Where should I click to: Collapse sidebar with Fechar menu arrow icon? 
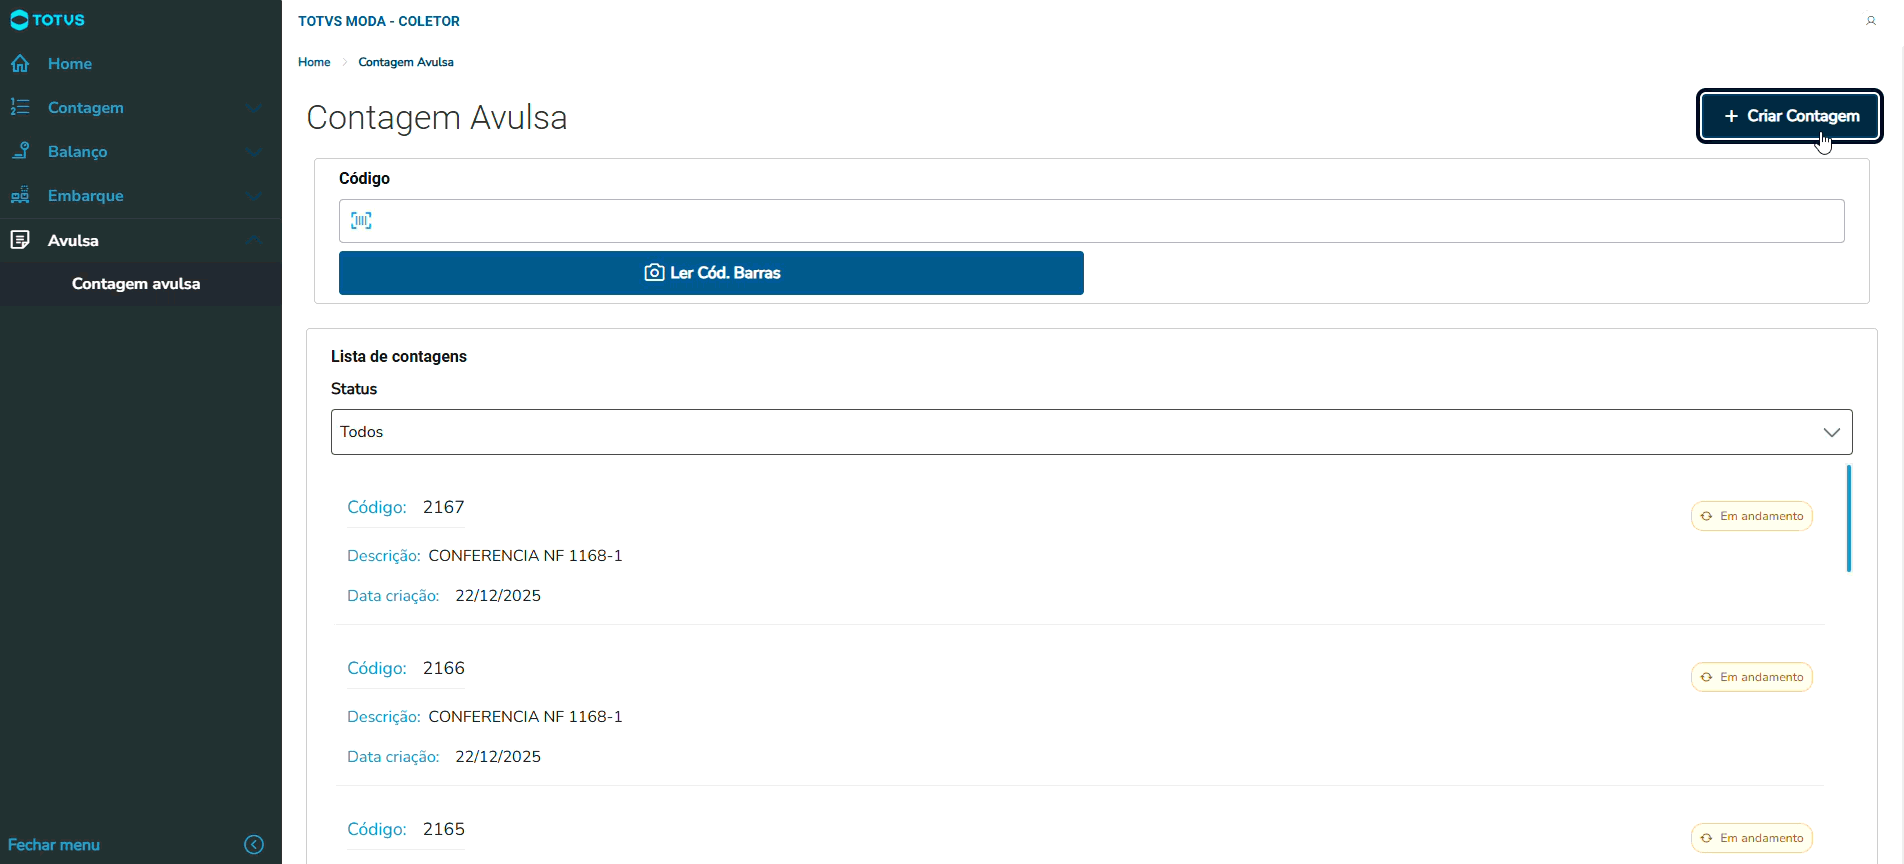(254, 845)
